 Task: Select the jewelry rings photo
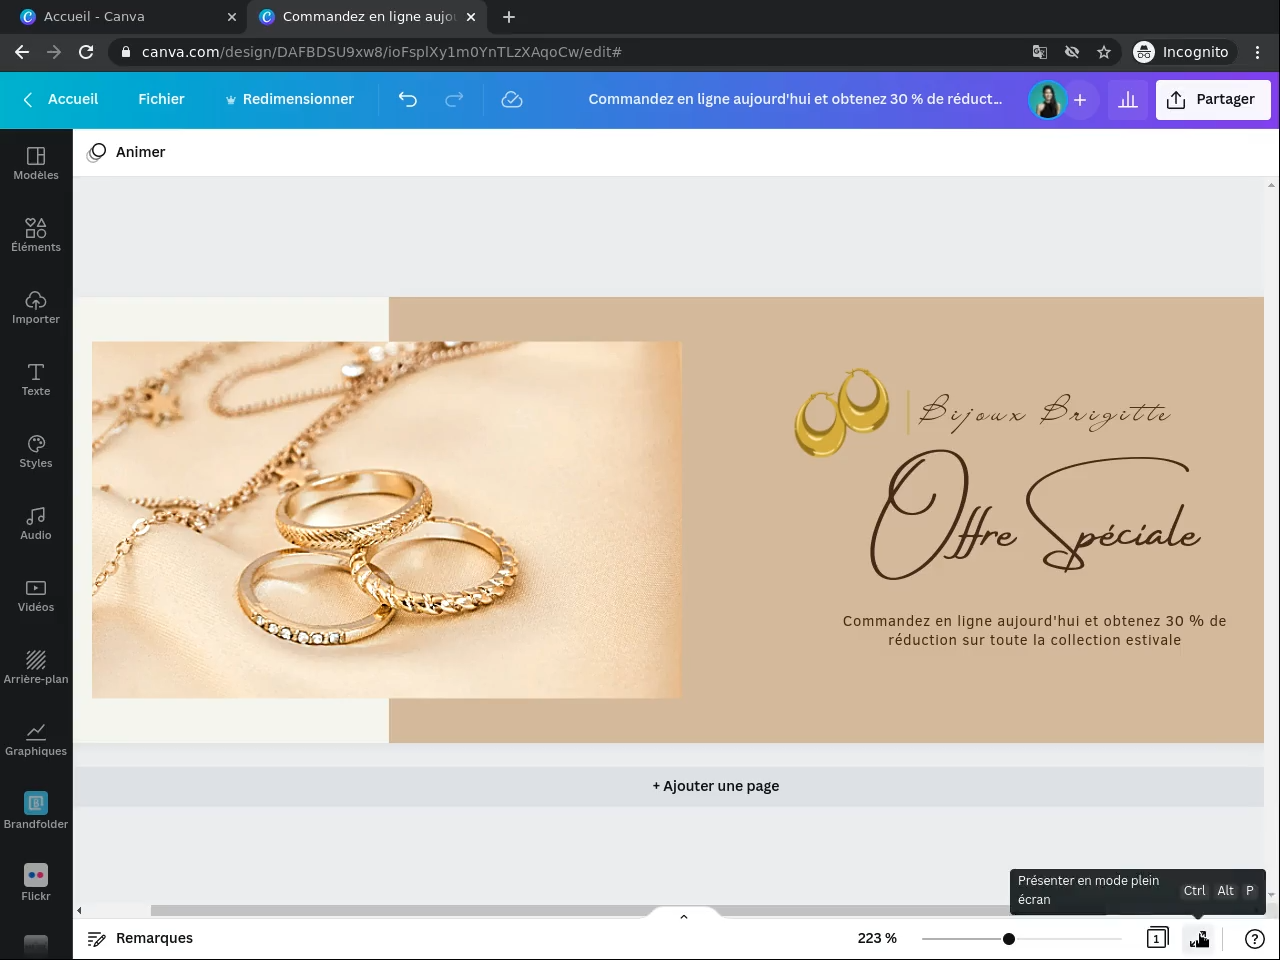(x=387, y=520)
